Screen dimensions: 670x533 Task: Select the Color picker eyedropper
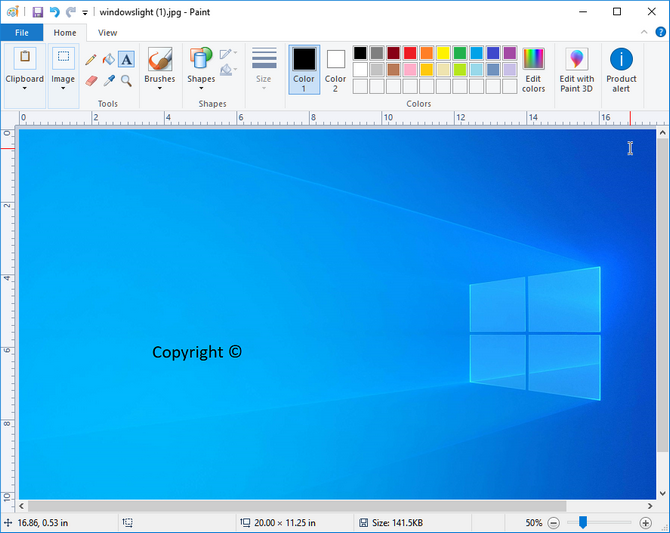click(109, 80)
